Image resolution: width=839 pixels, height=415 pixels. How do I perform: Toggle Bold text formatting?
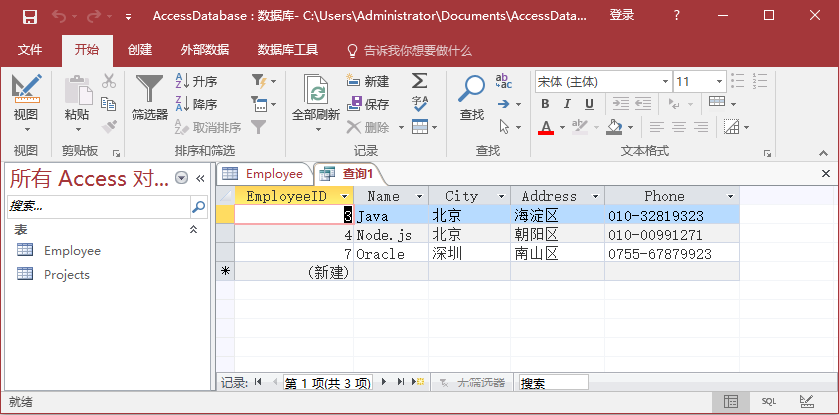(x=546, y=104)
